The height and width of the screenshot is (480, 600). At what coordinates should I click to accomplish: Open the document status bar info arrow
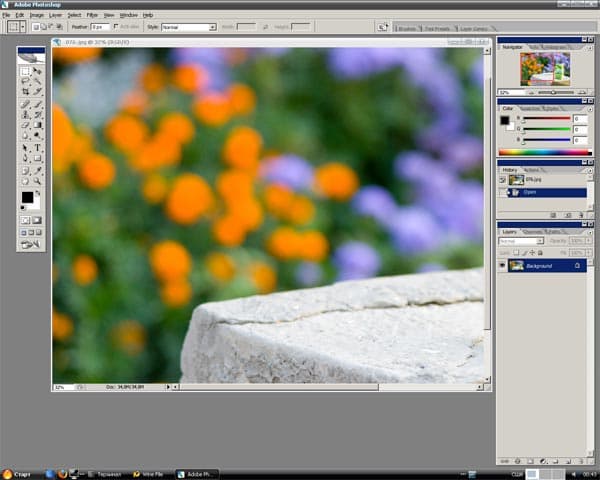(168, 387)
